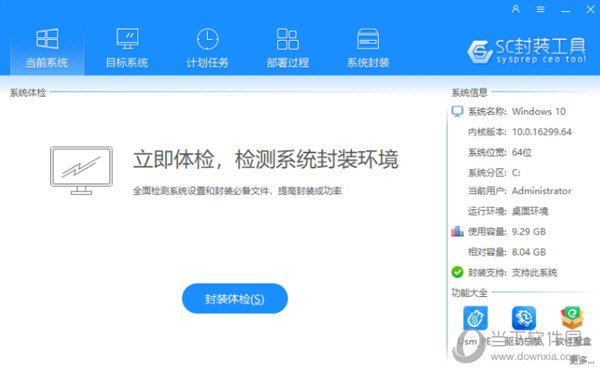This screenshot has height=380, width=600.
Task: Open the 计划任务 tab
Action: point(207,48)
